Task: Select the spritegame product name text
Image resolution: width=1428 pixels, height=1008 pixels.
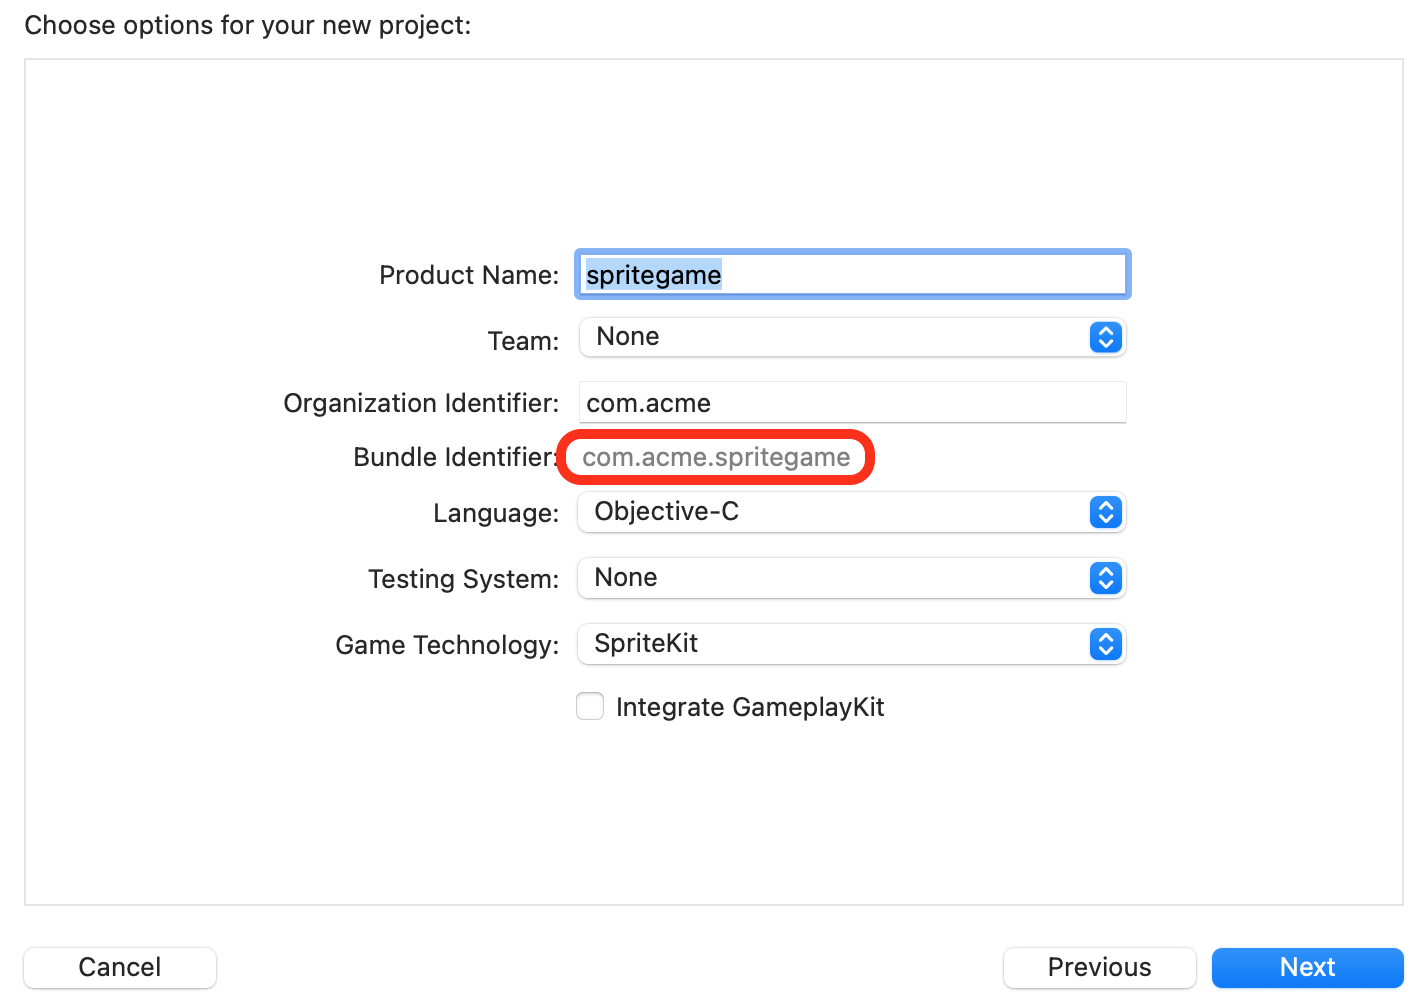Action: tap(653, 274)
